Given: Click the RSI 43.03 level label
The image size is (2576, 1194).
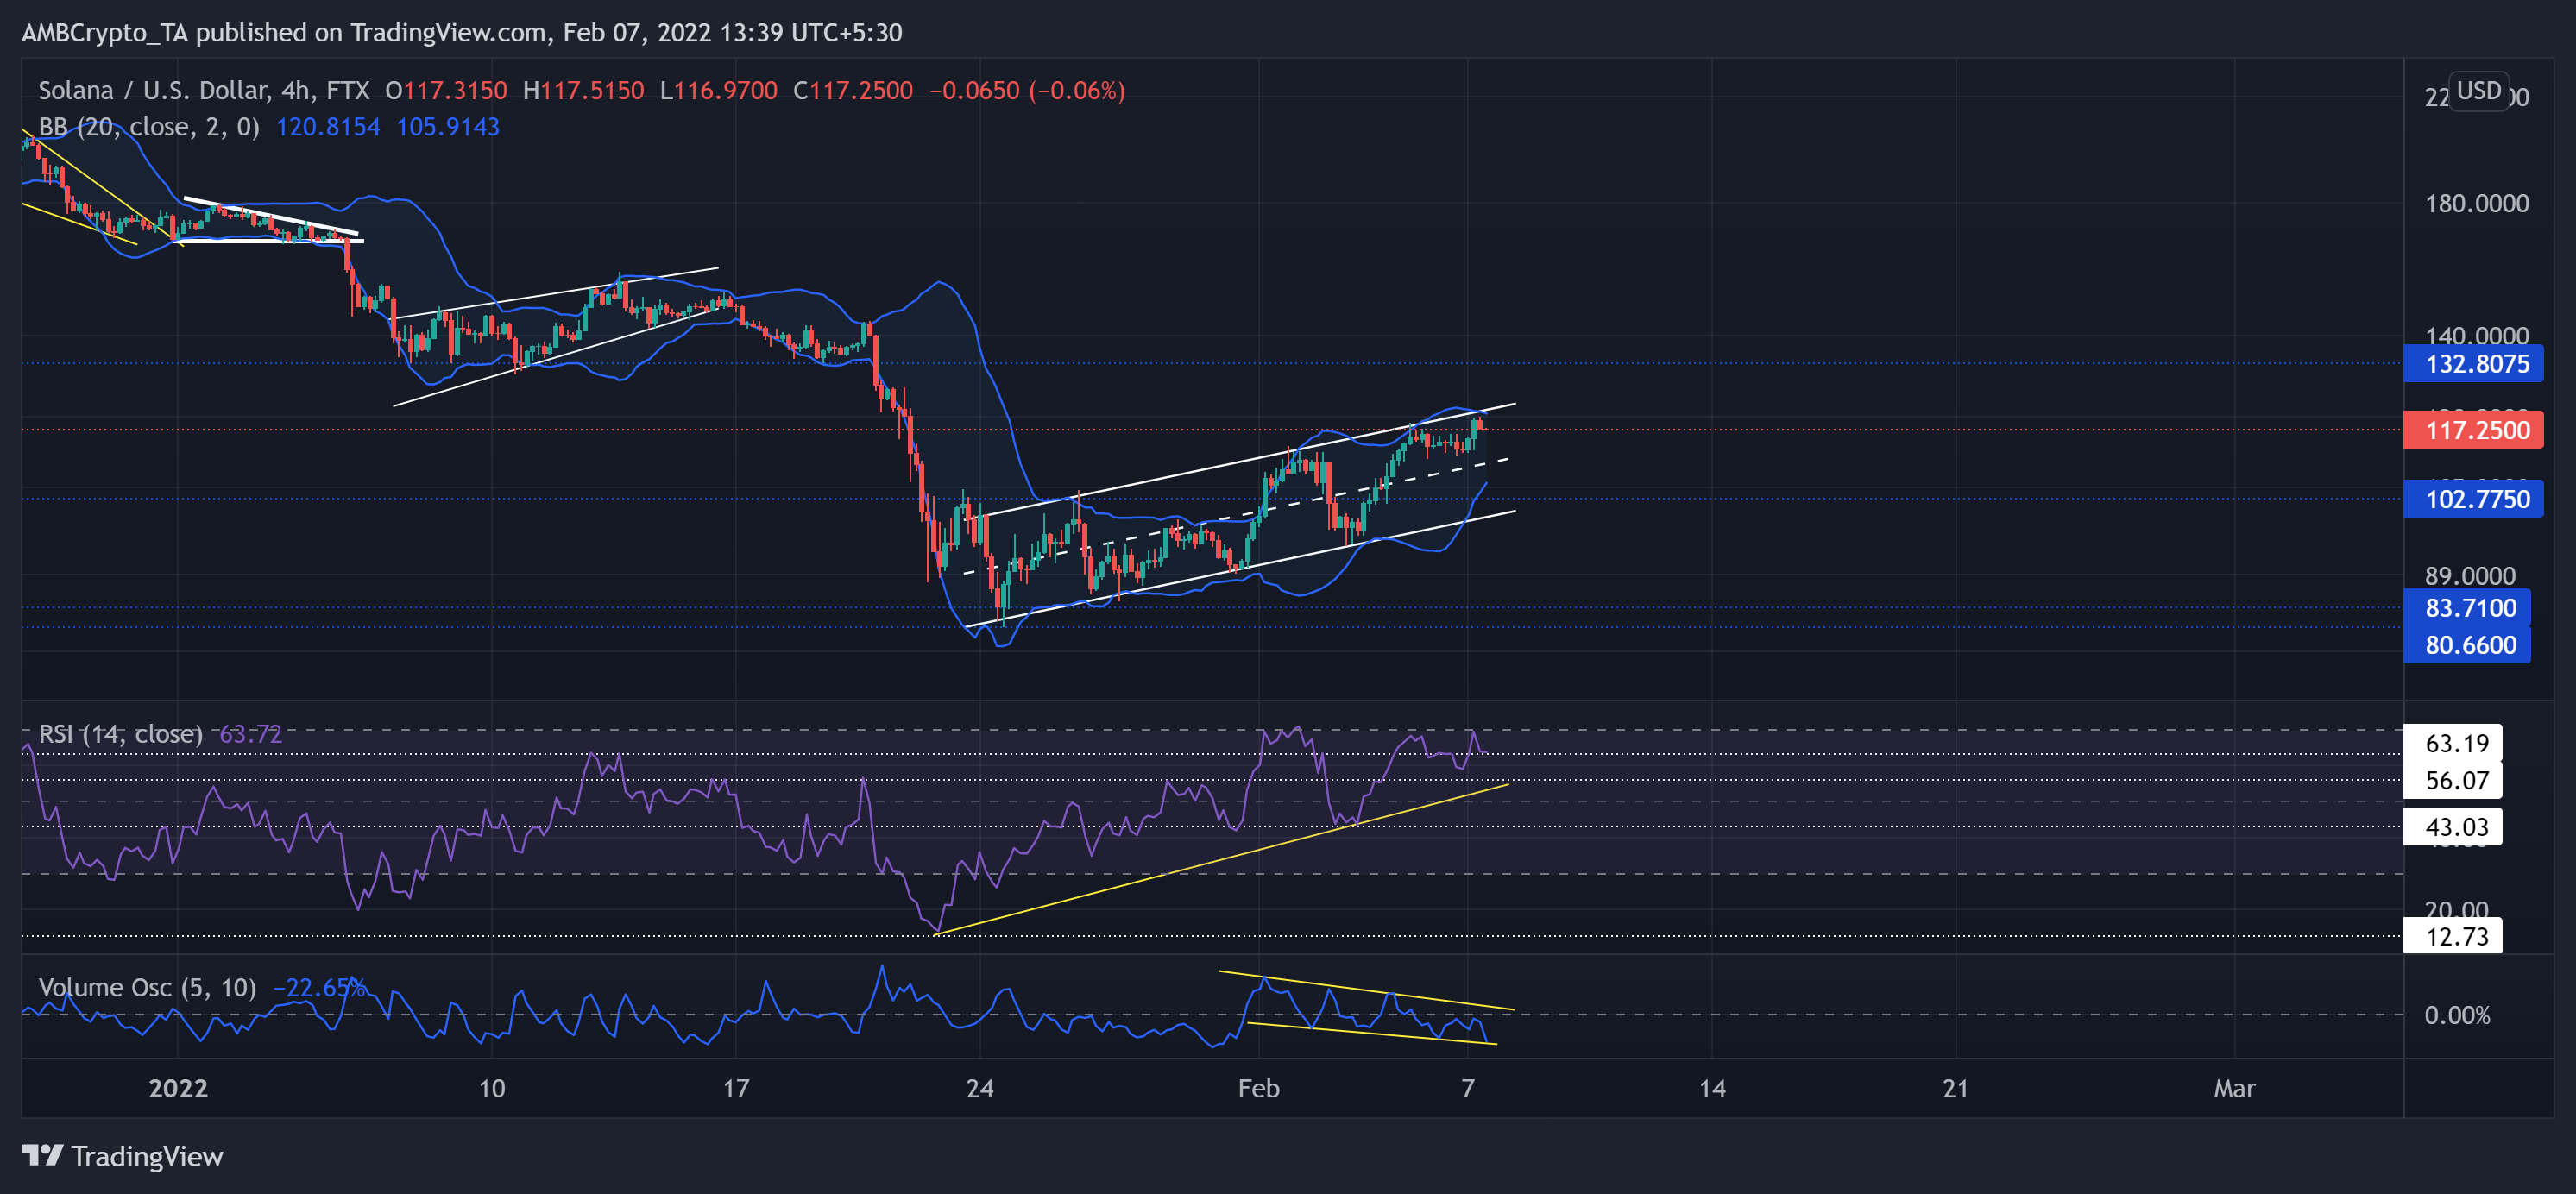Looking at the screenshot, I should [2453, 827].
